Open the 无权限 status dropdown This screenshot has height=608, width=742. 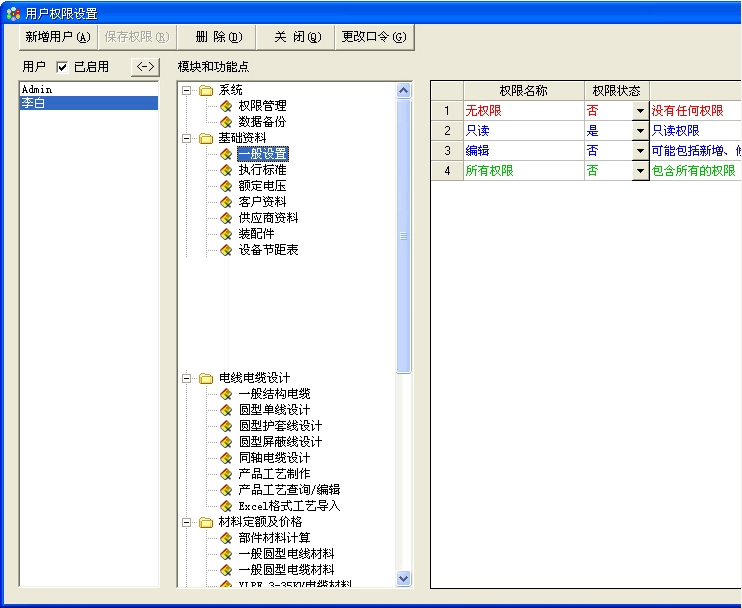pyautogui.click(x=640, y=111)
